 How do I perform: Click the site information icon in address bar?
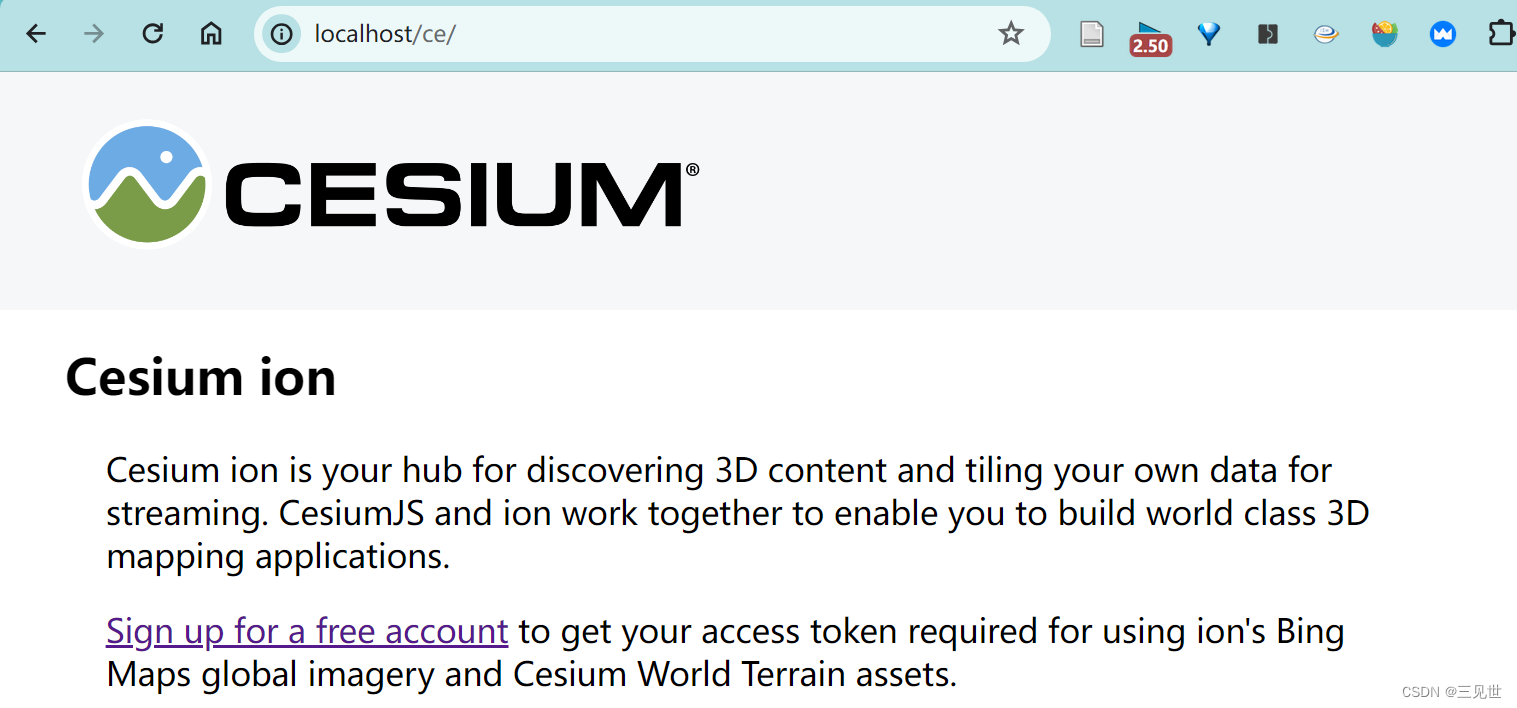click(x=281, y=33)
